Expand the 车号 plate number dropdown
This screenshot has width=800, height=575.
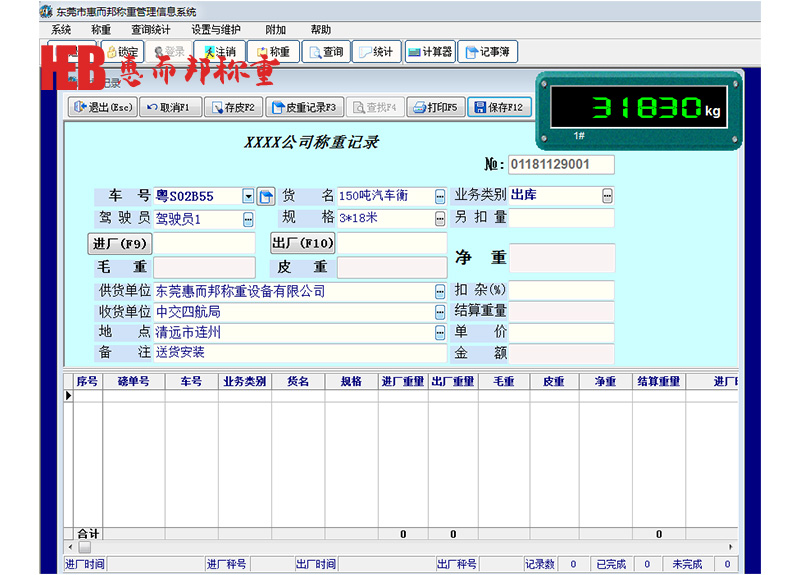pyautogui.click(x=249, y=196)
